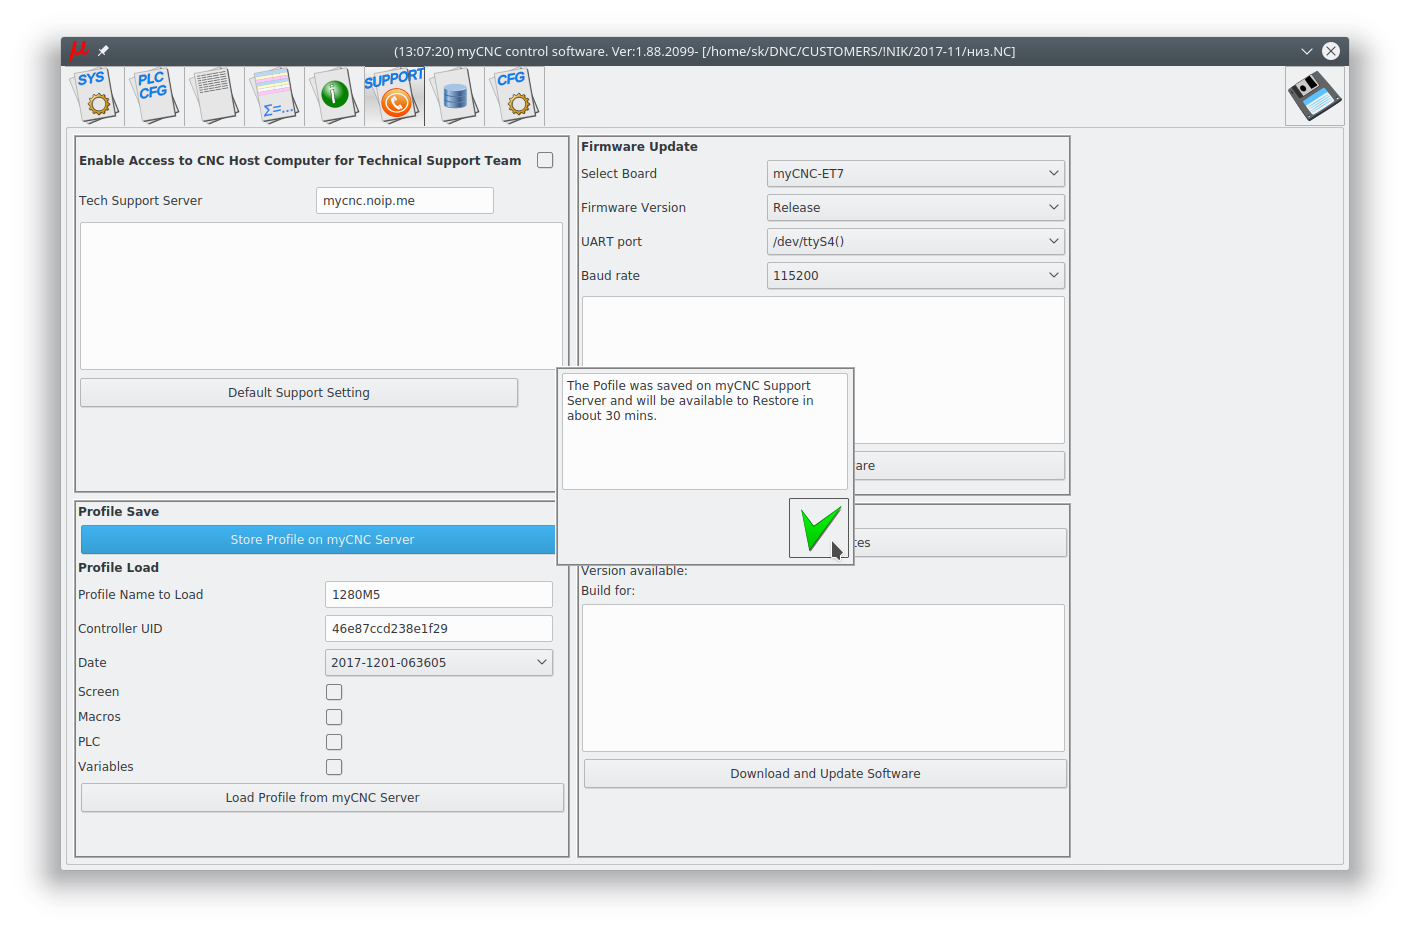
Task: Toggle the Macros checkbox
Action: [x=334, y=717]
